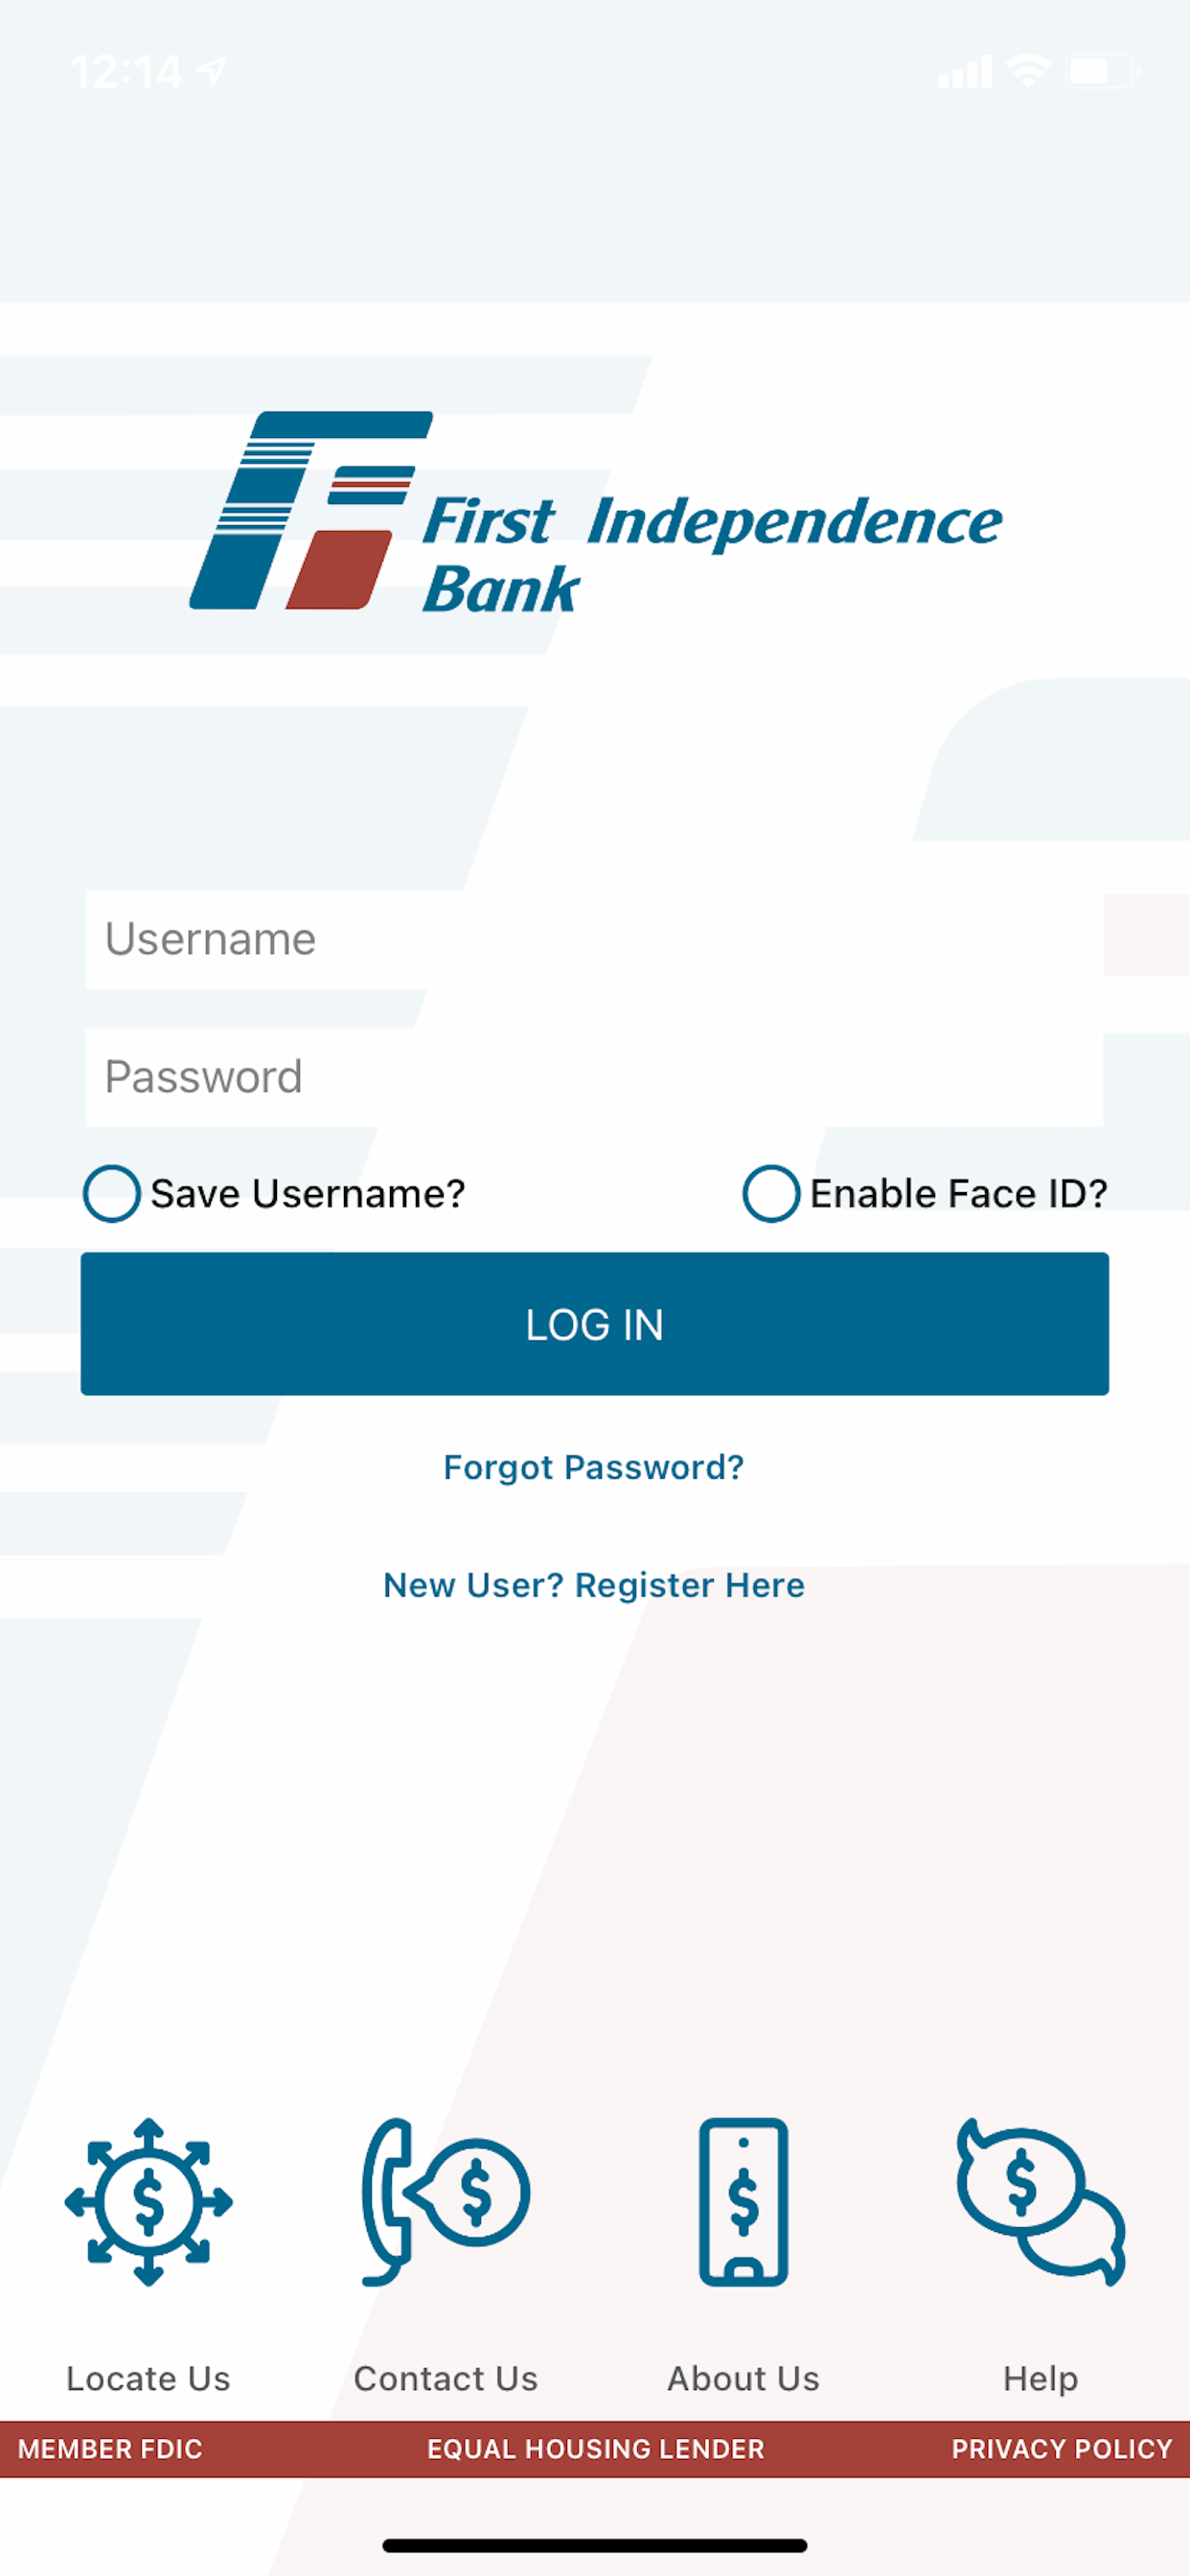Toggle the Enable Face ID circle
The width and height of the screenshot is (1190, 2576).
point(771,1193)
